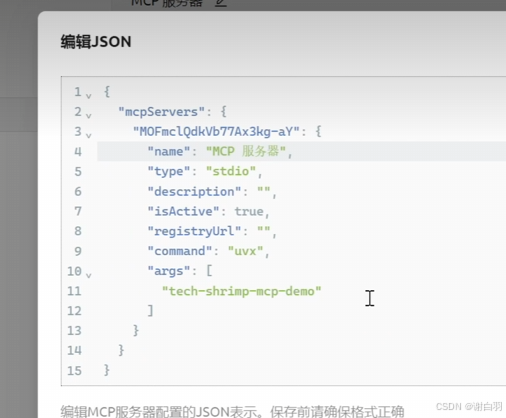Click line number 13 in the gutter

pyautogui.click(x=74, y=331)
